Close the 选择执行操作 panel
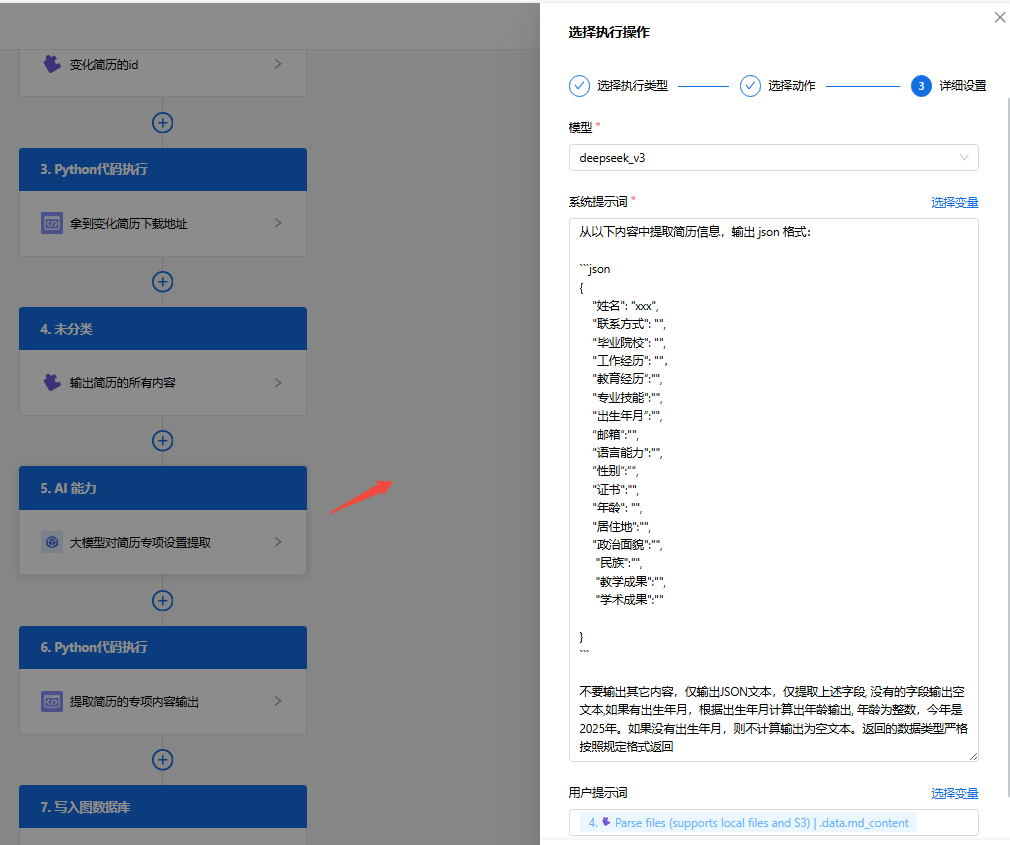Screen dimensions: 1010x845 click(1000, 17)
